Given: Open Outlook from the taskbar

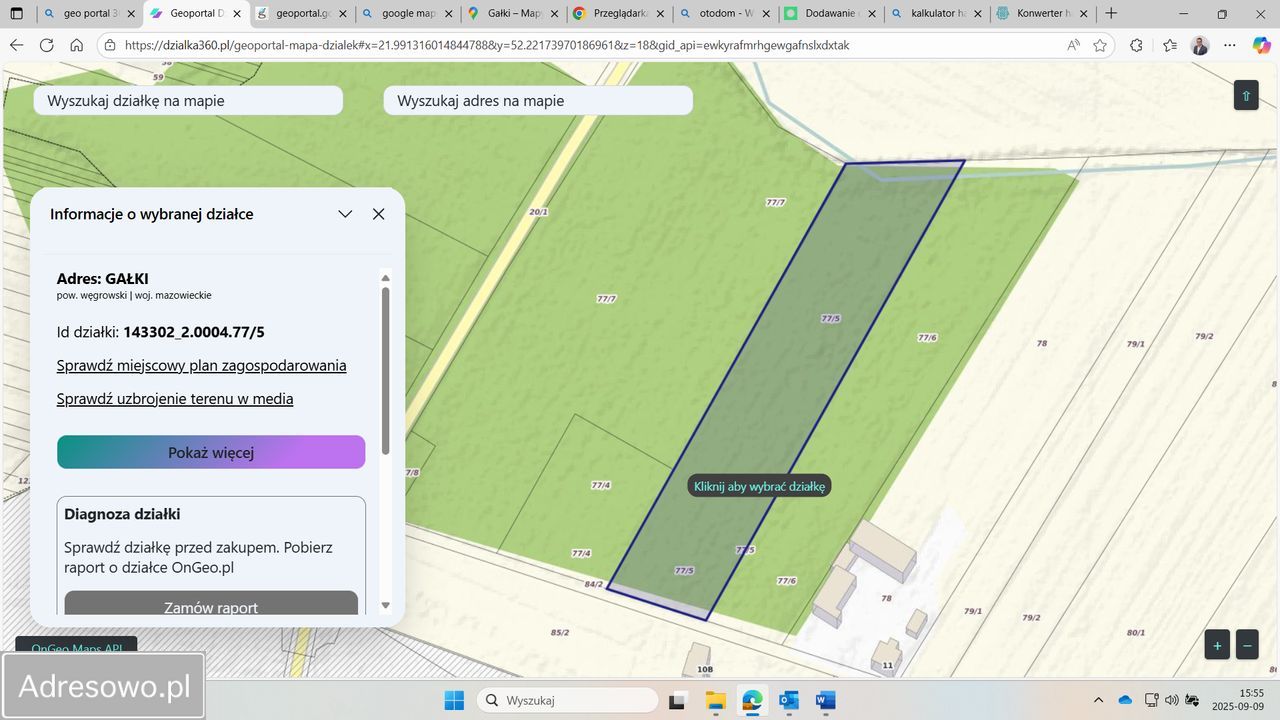Looking at the screenshot, I should point(788,699).
